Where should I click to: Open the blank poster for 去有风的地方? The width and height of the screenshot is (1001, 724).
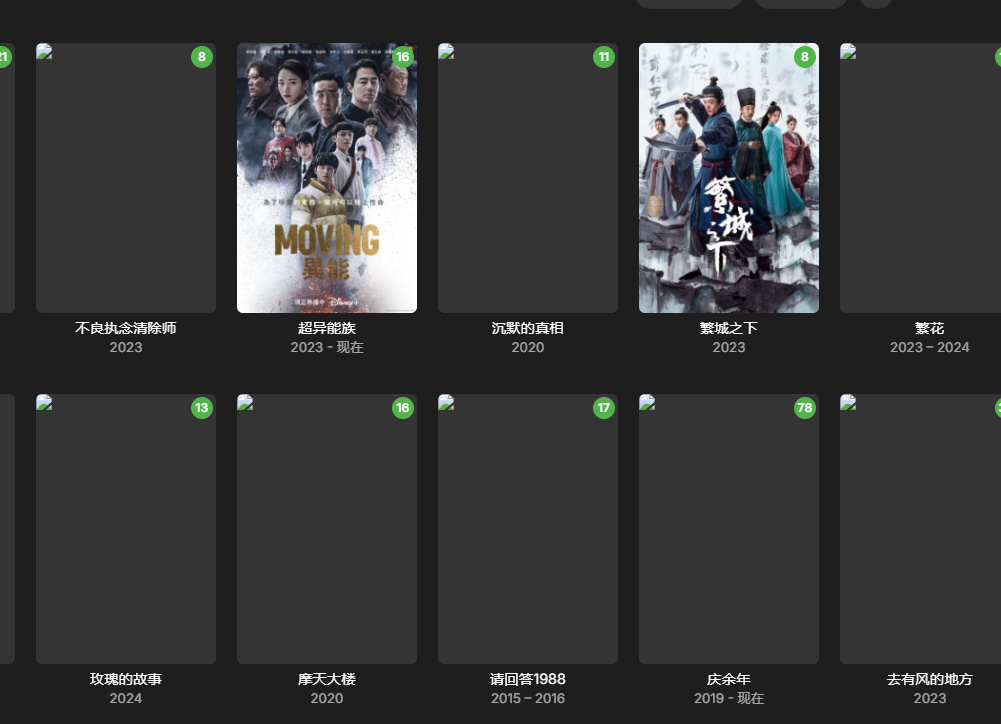click(x=921, y=529)
